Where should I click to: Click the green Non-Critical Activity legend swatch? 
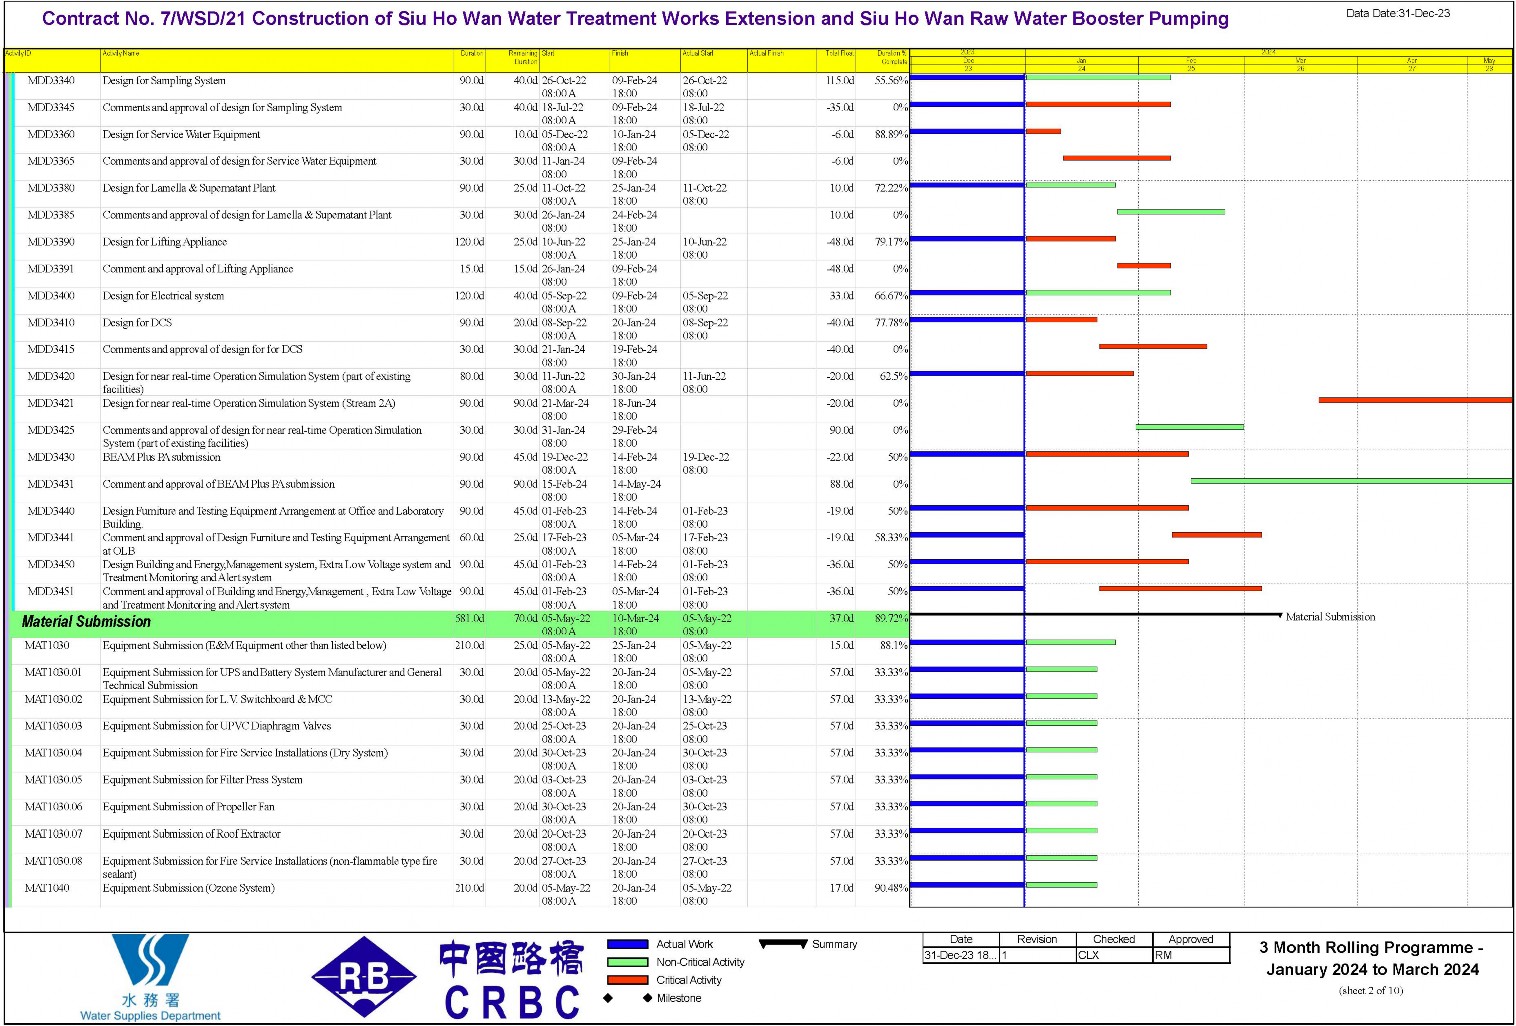[x=628, y=962]
